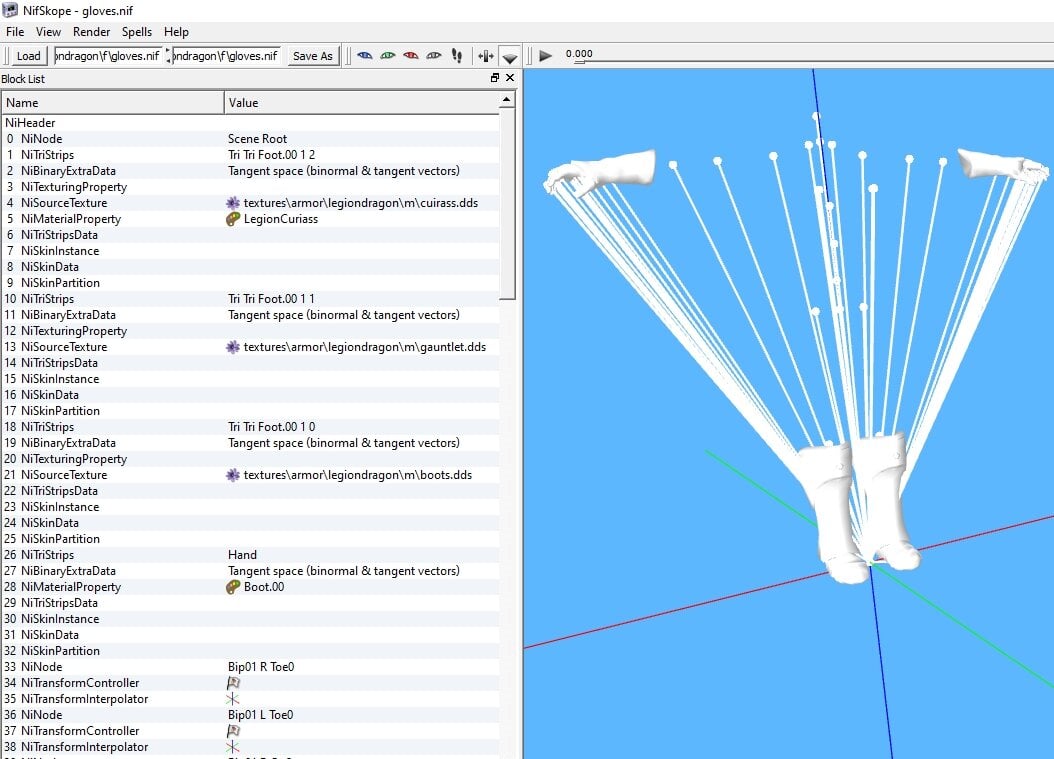This screenshot has width=1054, height=759.
Task: Select block 18 NiTriStrips Tri Foot.00 1 0
Action: click(251, 427)
